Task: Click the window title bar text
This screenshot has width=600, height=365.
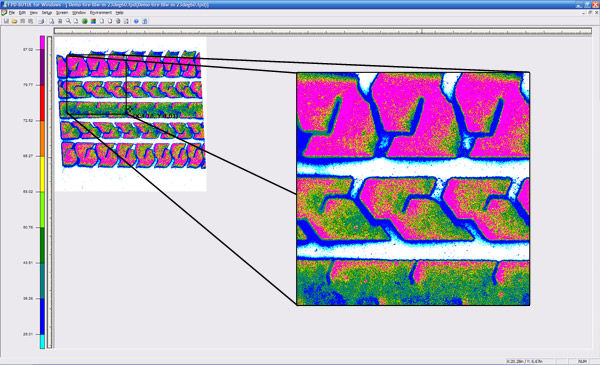Action: click(x=108, y=5)
